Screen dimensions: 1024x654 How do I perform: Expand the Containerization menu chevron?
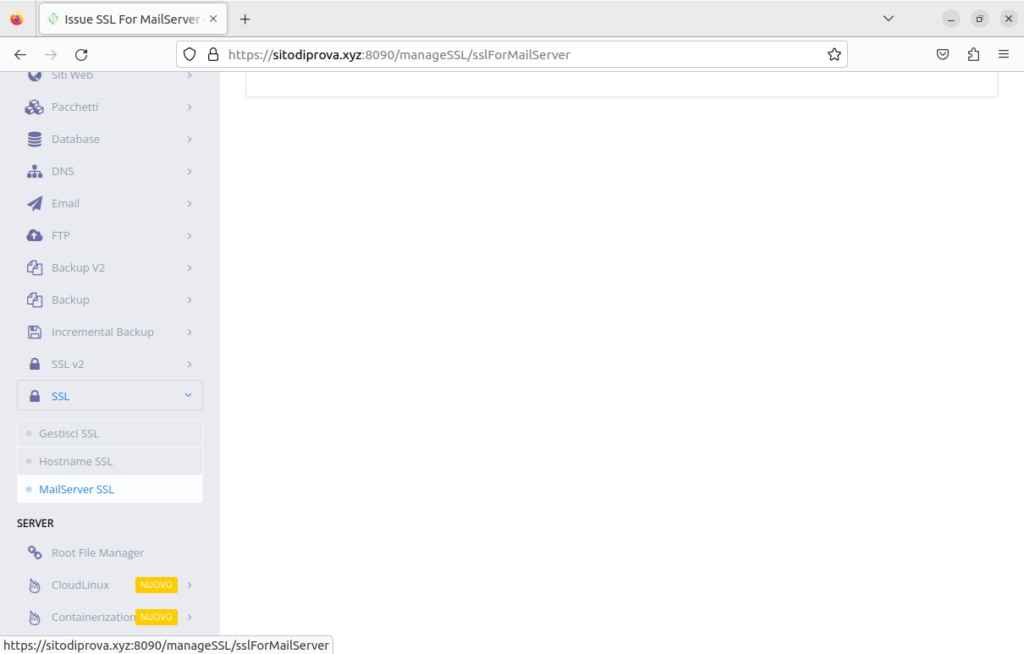(189, 617)
